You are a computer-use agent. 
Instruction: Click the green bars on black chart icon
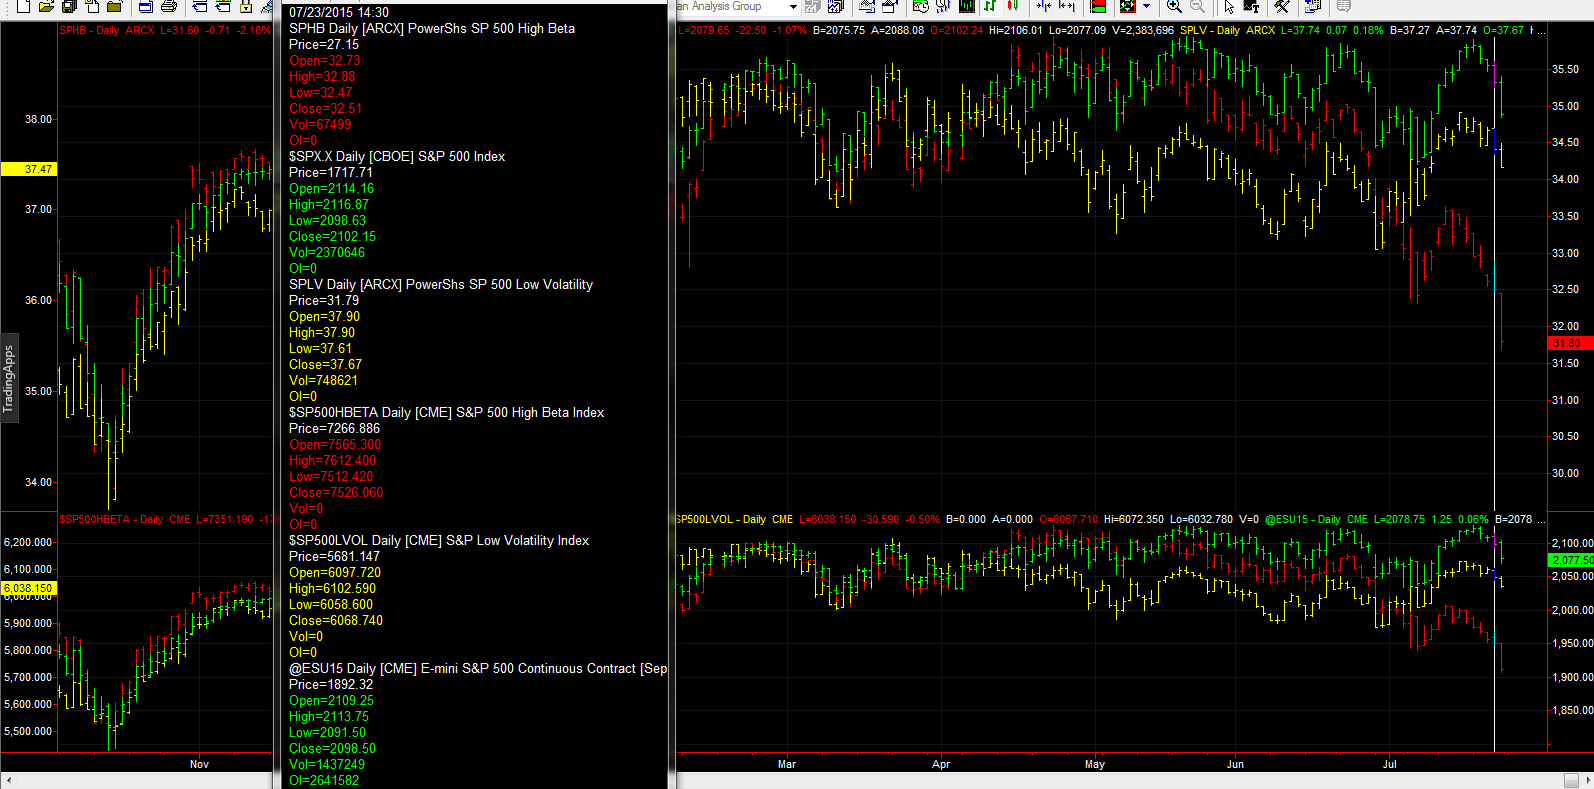(966, 6)
